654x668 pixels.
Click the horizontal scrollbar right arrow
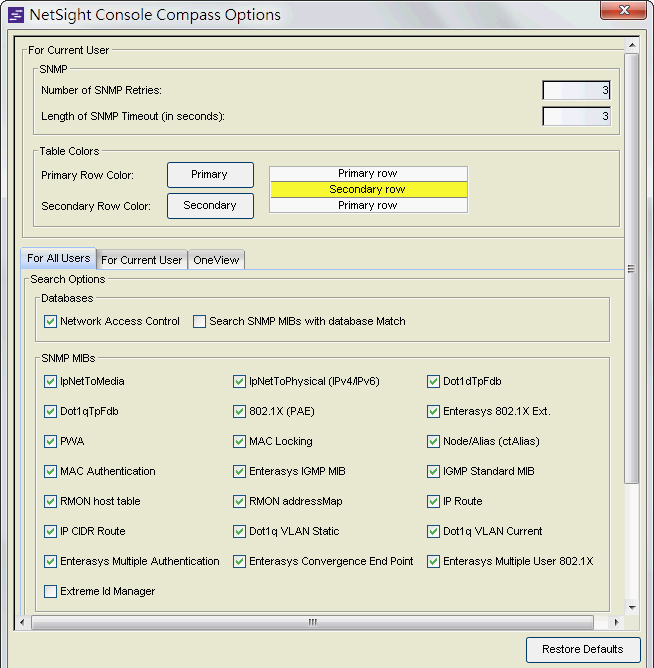pos(616,622)
